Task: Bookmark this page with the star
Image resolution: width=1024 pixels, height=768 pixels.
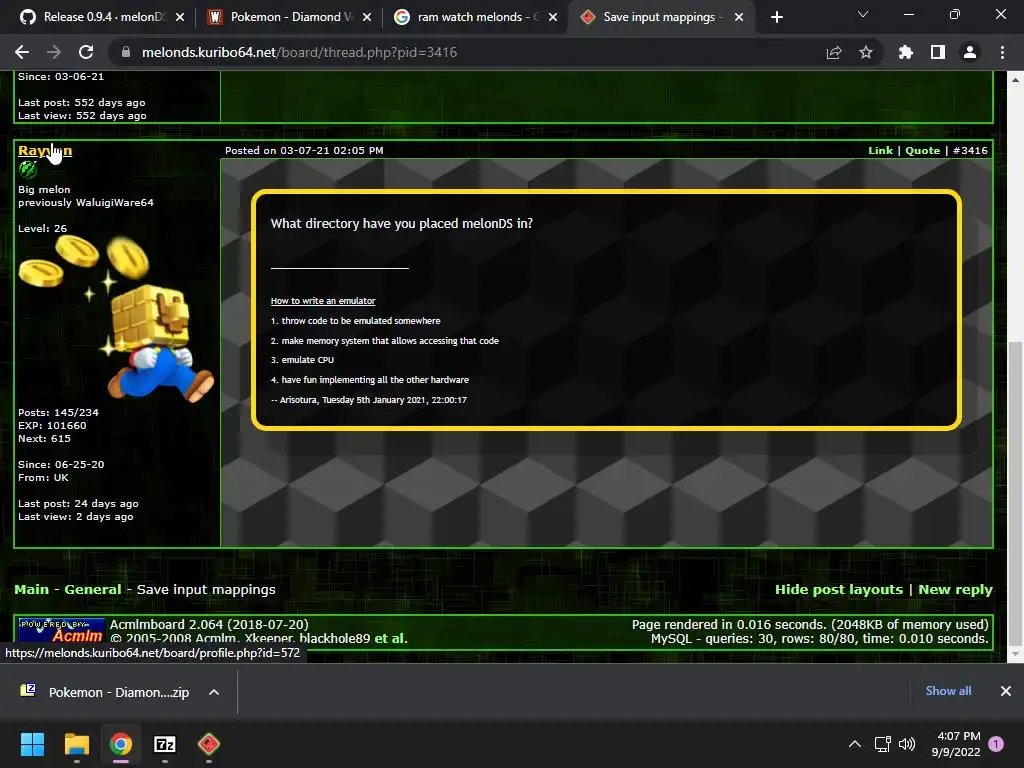Action: [866, 52]
